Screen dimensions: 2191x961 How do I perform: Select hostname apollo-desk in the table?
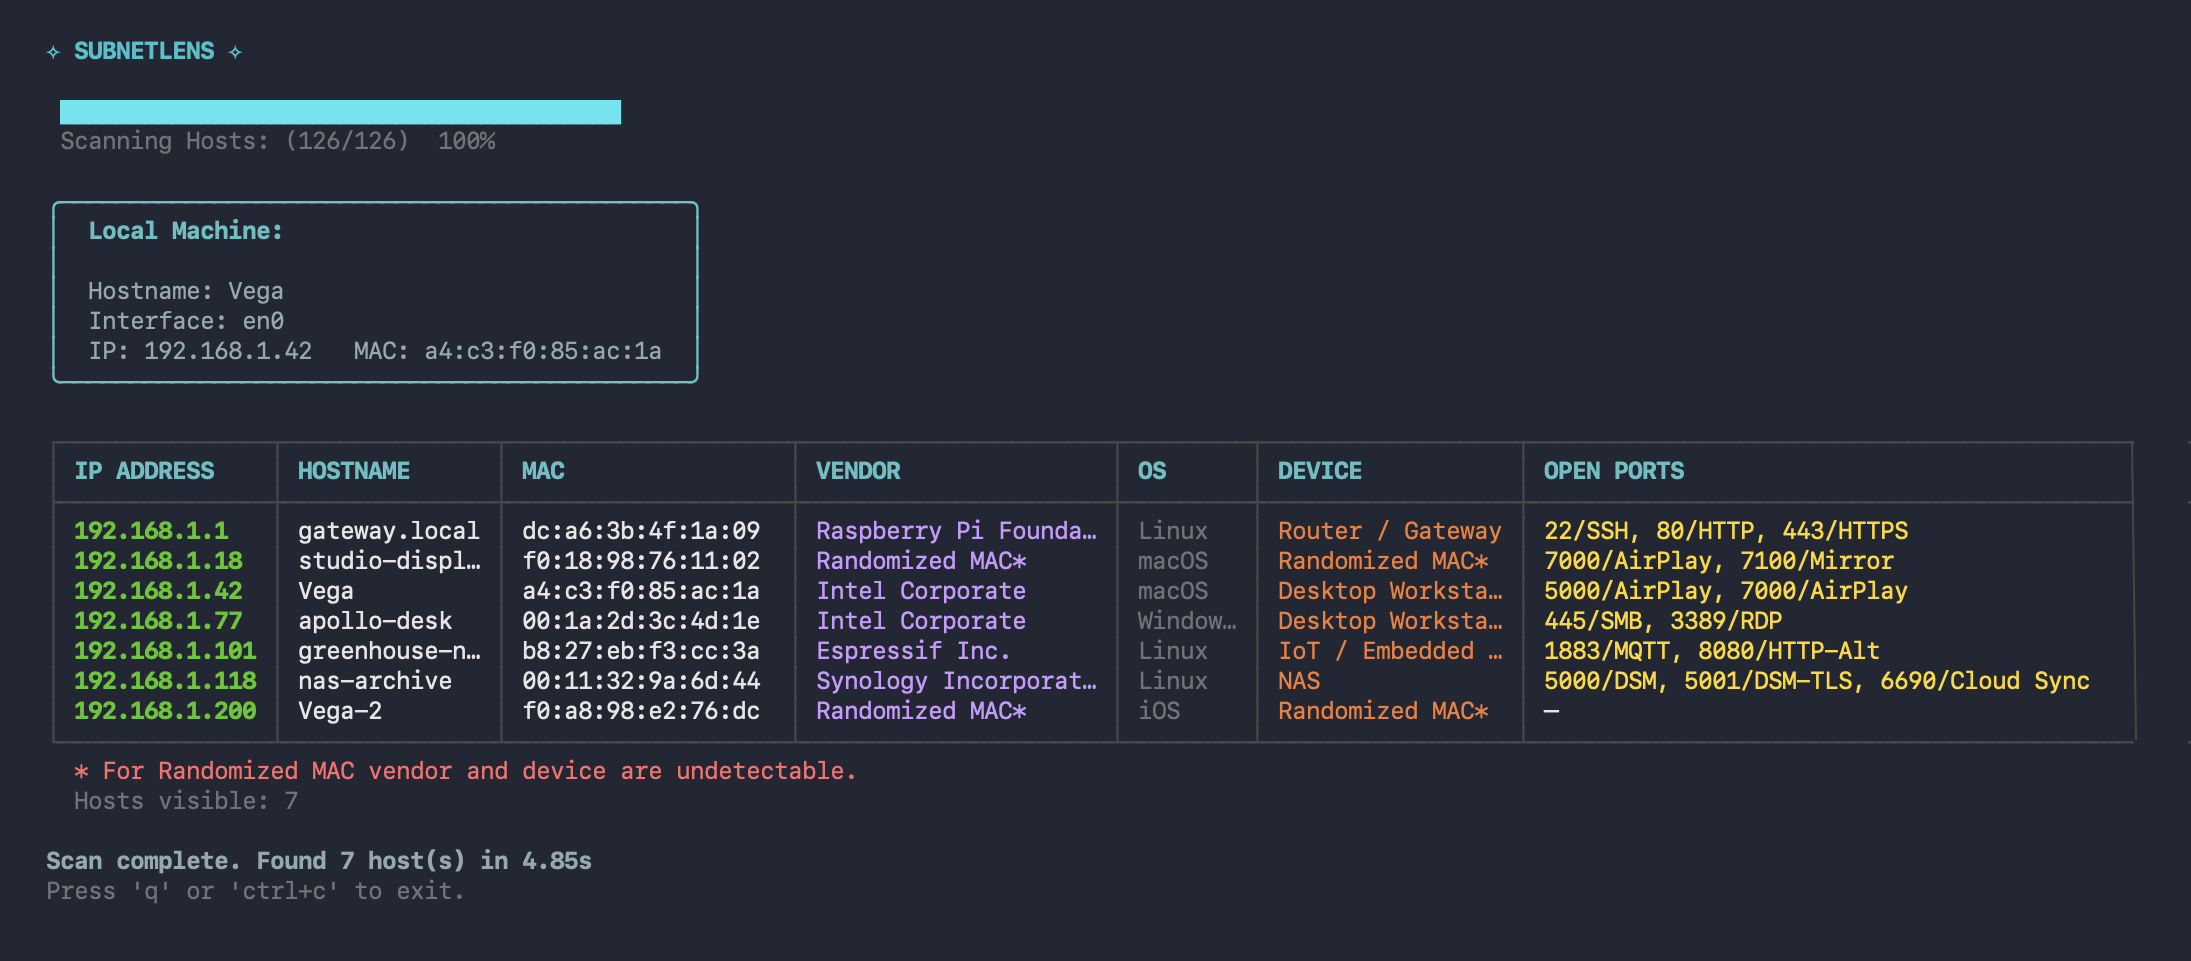tap(375, 621)
